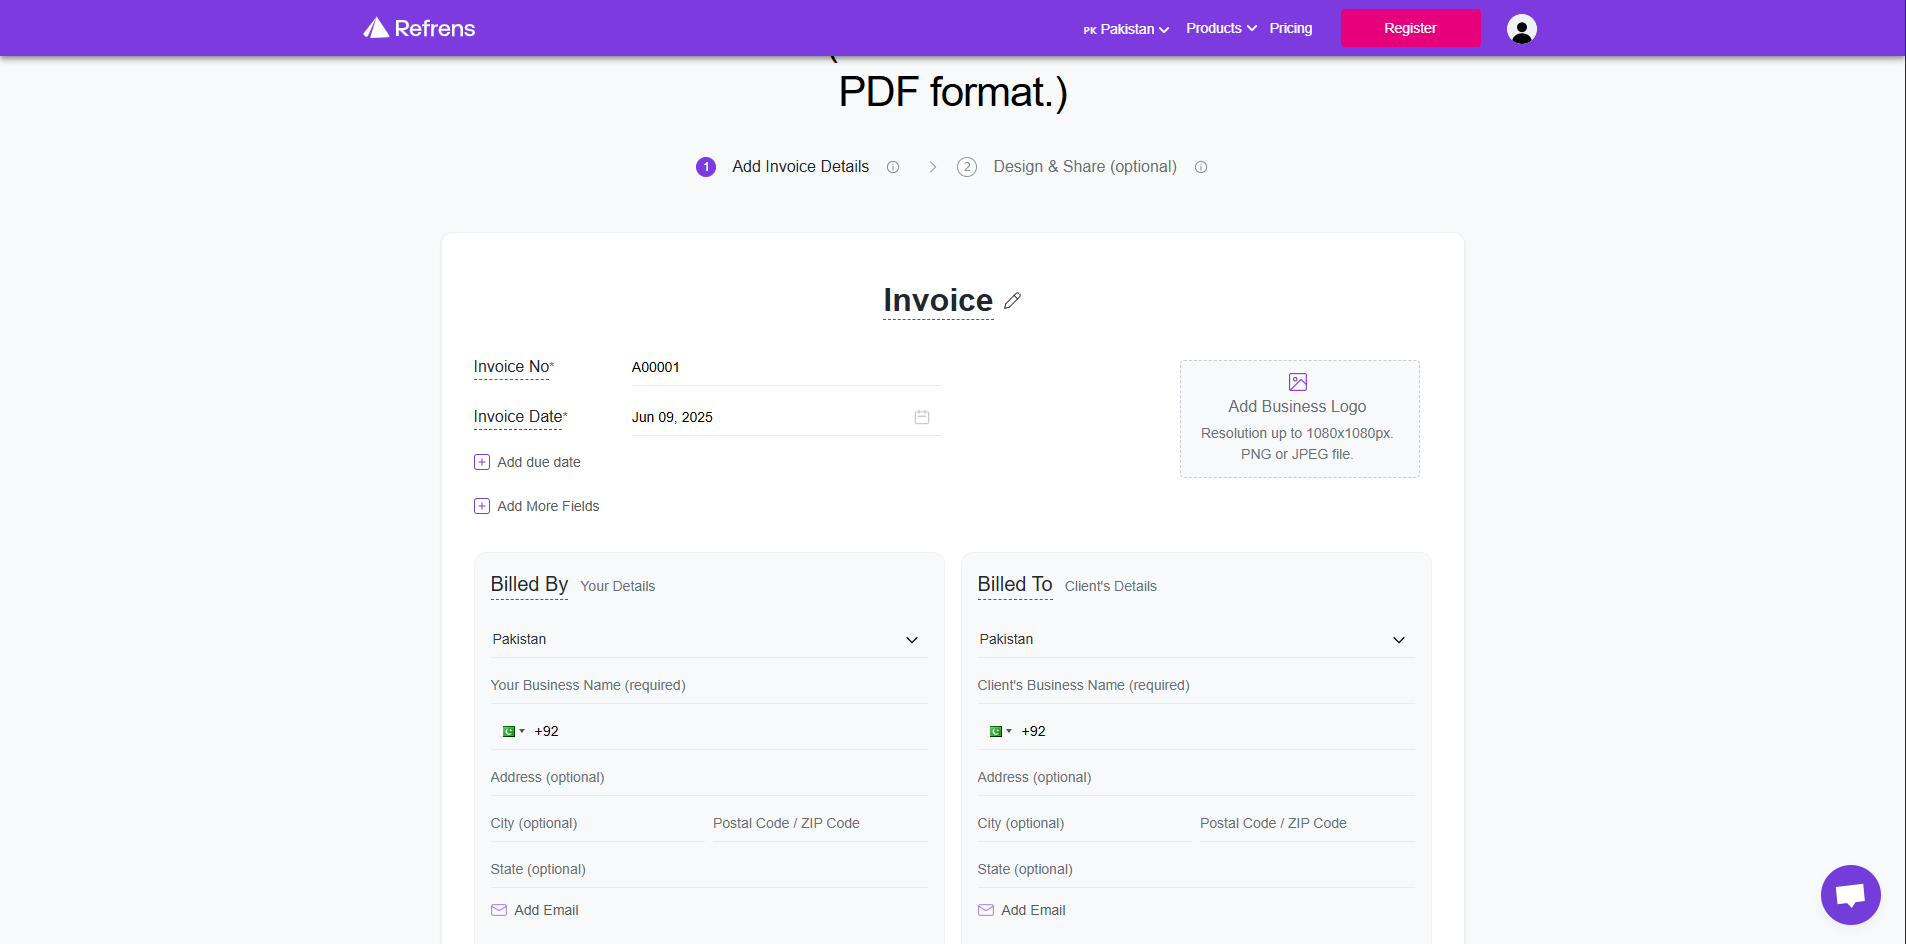Open the chat support bubble
This screenshot has width=1906, height=944.
pyautogui.click(x=1850, y=895)
